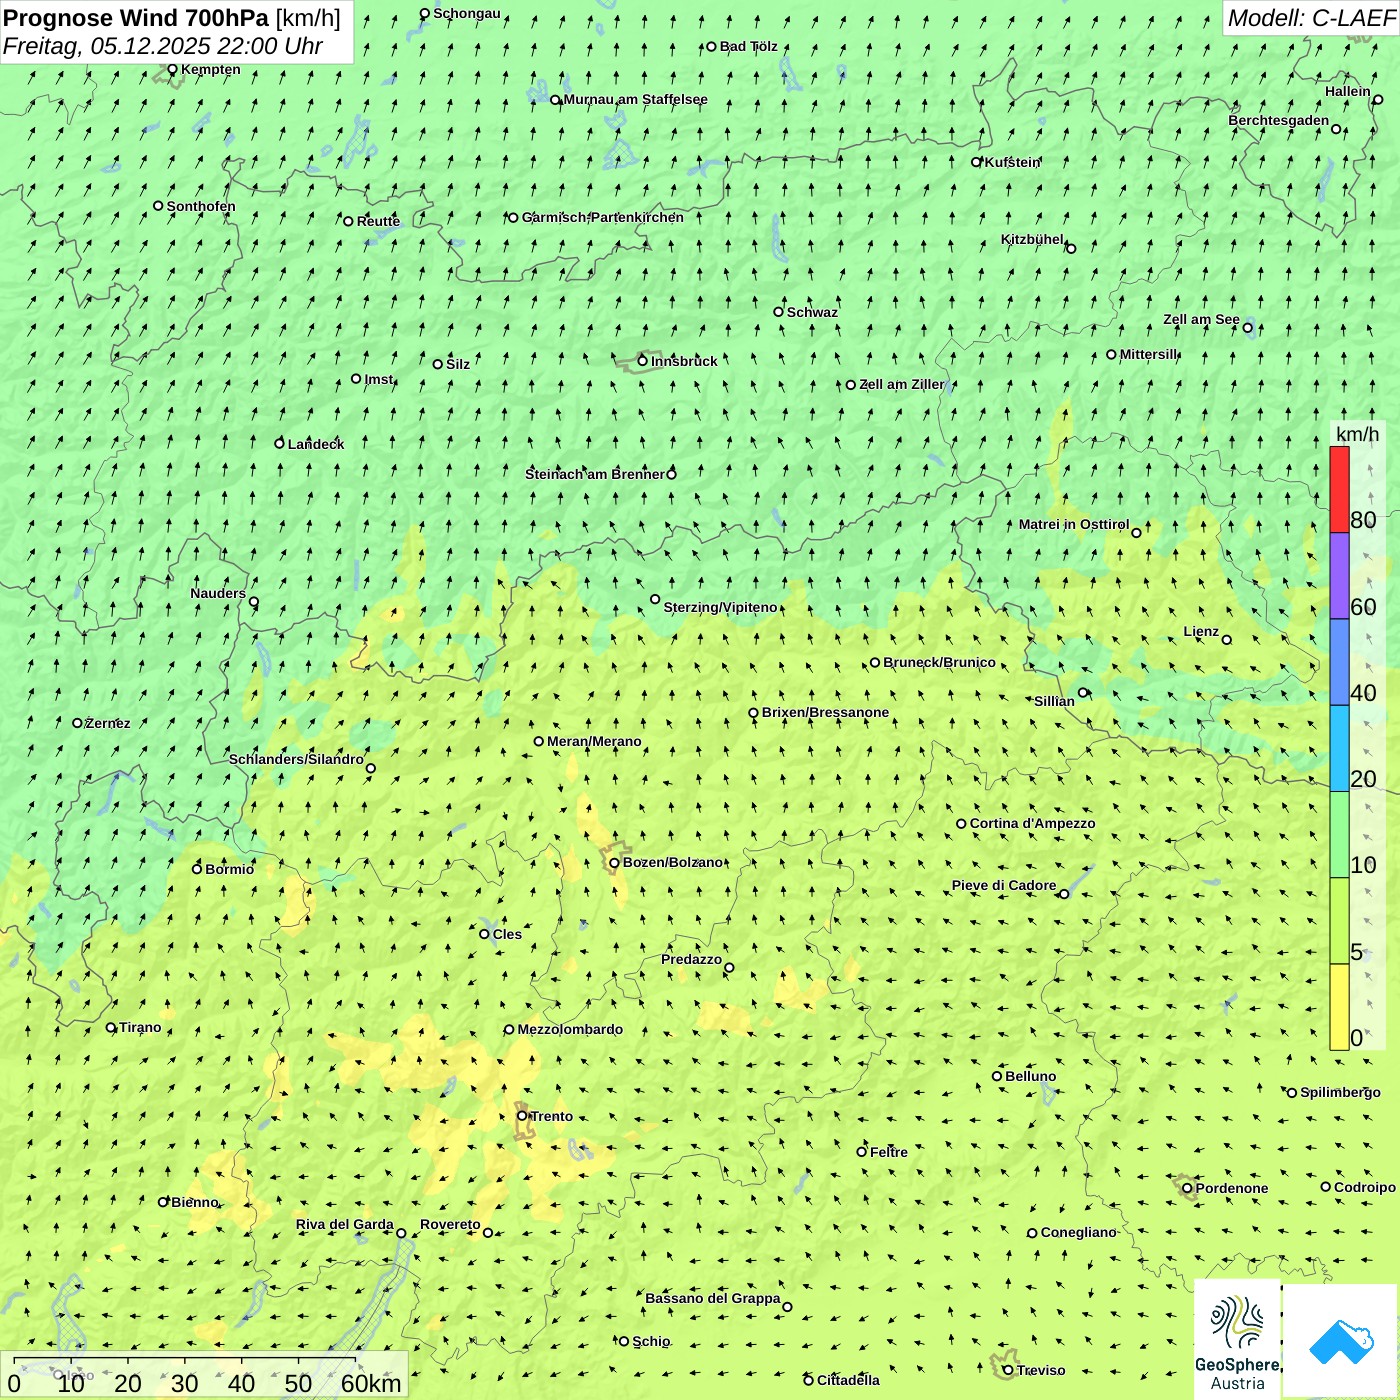This screenshot has height=1400, width=1400.
Task: Click the Murnau am Staffelsee label
Action: coord(635,99)
